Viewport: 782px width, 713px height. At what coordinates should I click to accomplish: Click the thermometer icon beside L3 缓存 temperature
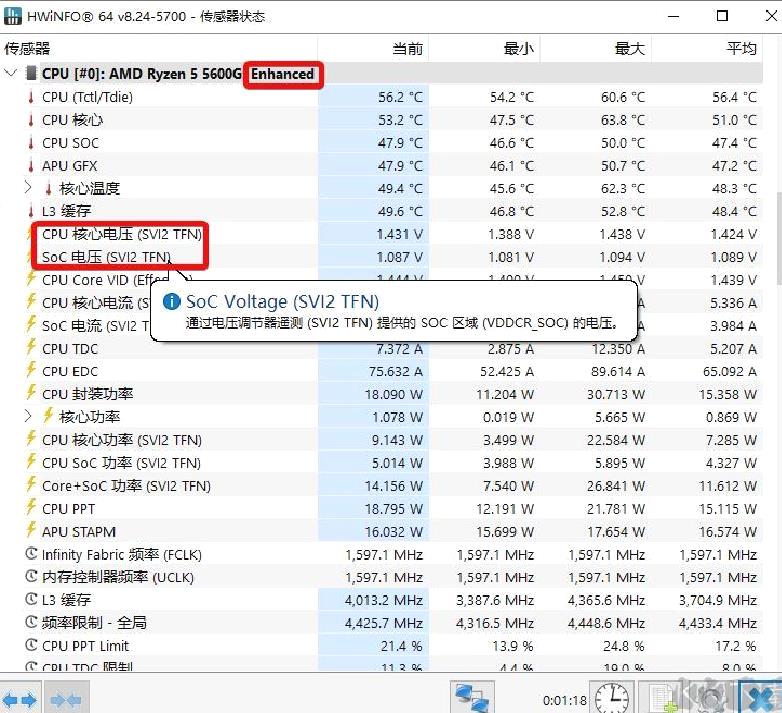(x=31, y=211)
